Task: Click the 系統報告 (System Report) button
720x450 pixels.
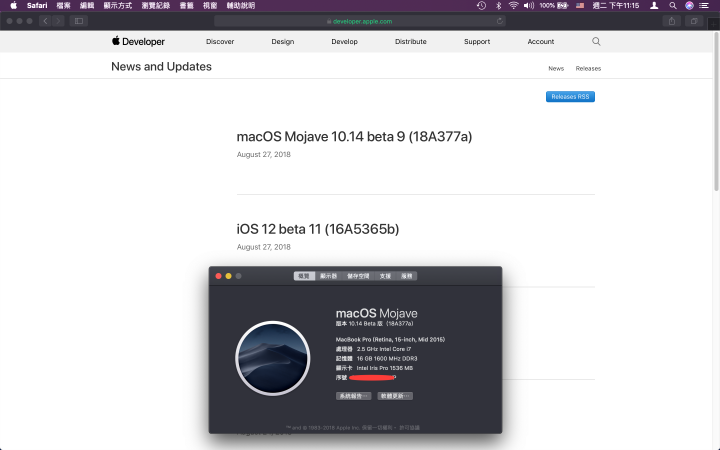Action: point(353,396)
